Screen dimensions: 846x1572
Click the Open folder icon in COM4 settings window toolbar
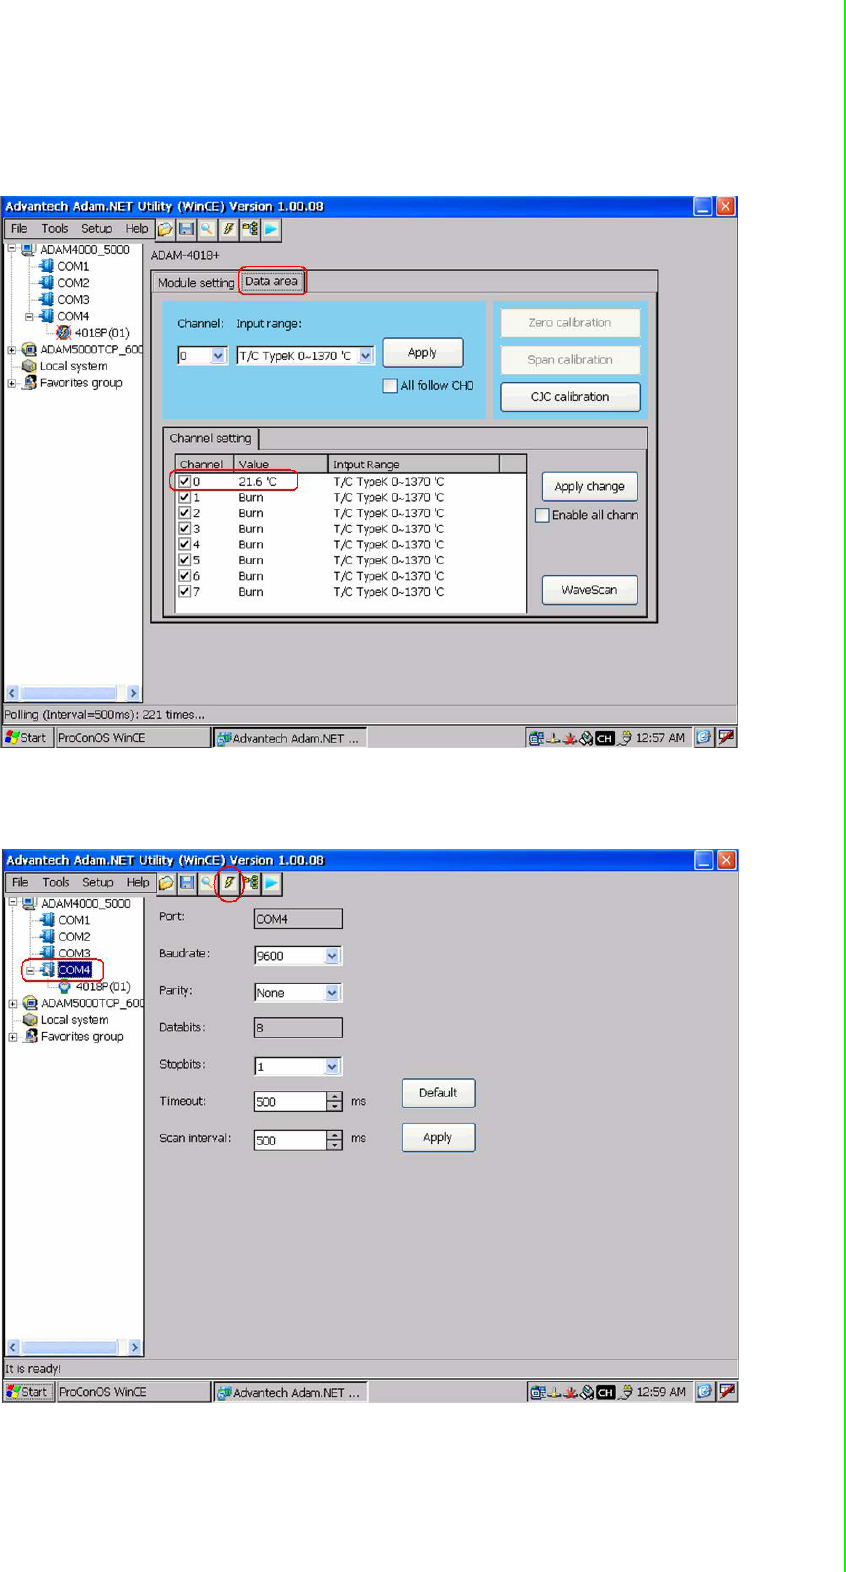click(x=166, y=883)
